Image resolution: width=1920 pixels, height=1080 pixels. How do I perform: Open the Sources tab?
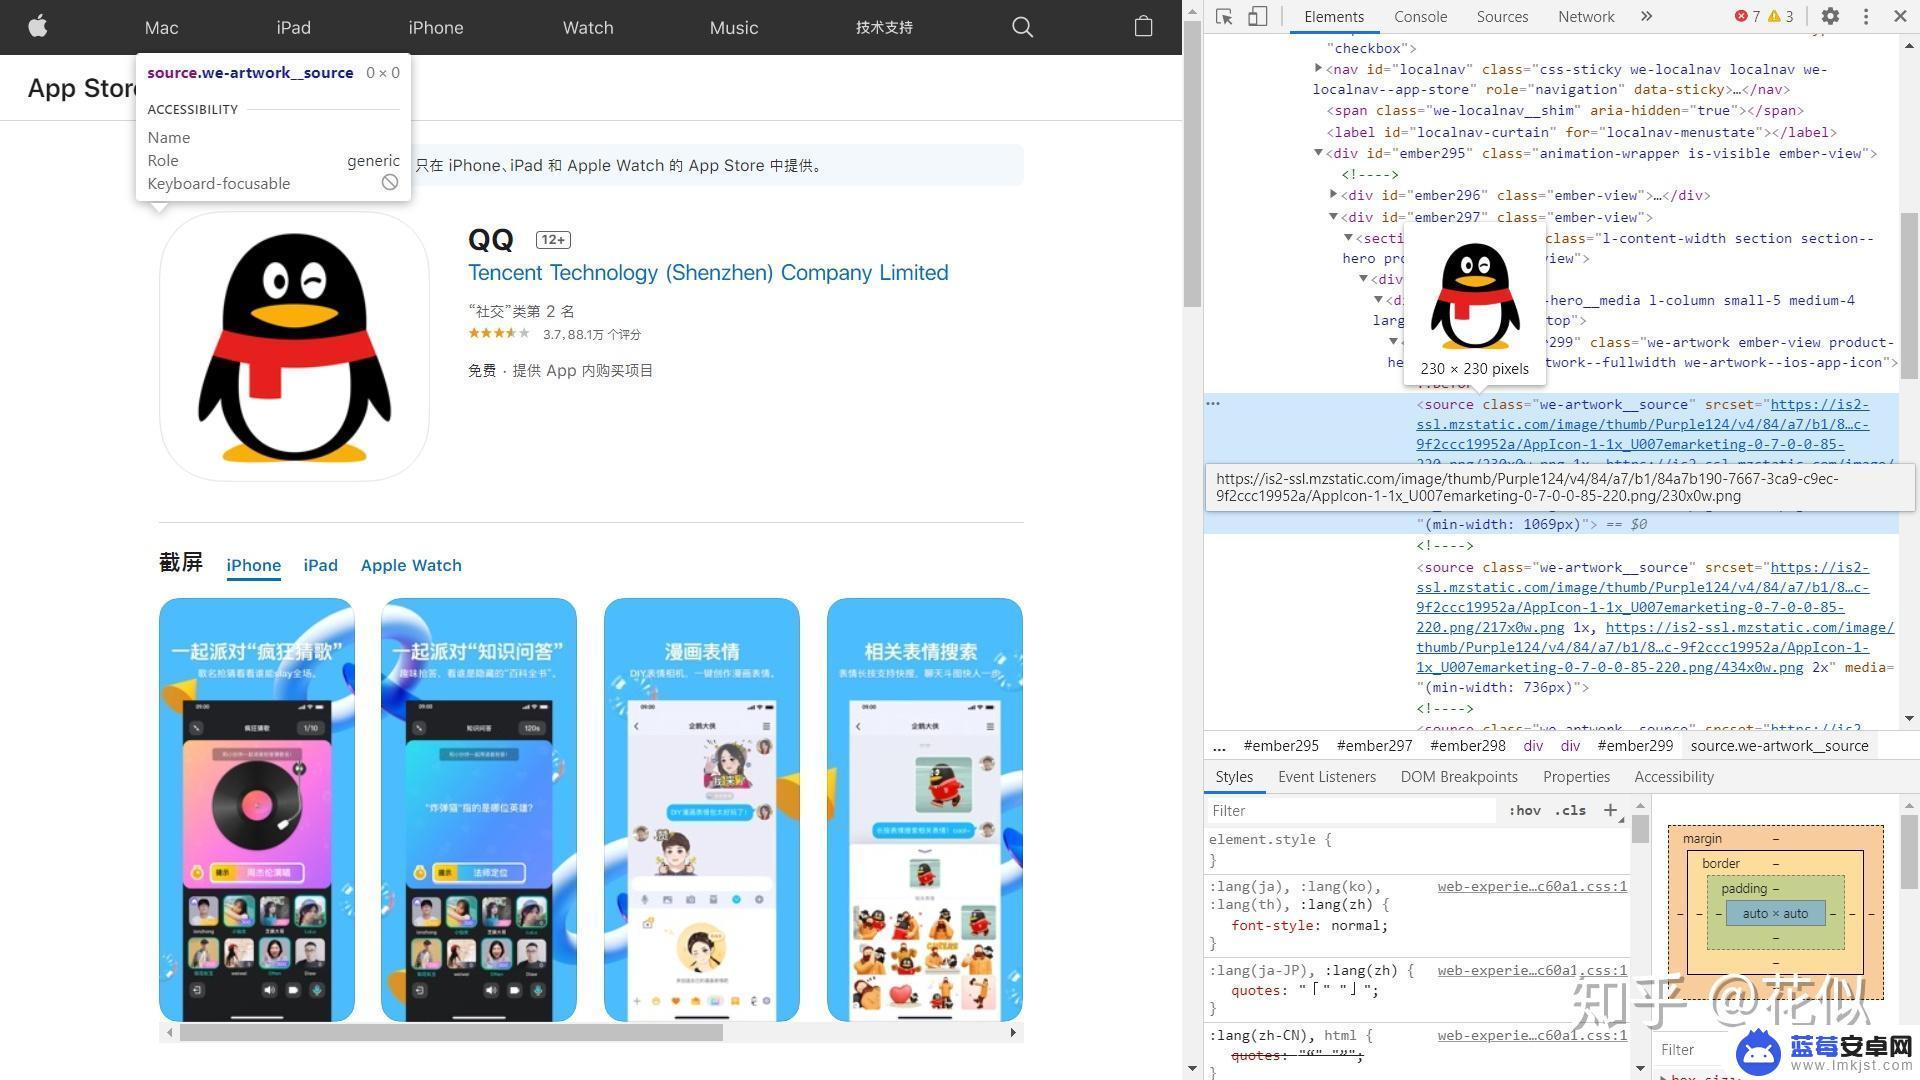pos(1502,16)
